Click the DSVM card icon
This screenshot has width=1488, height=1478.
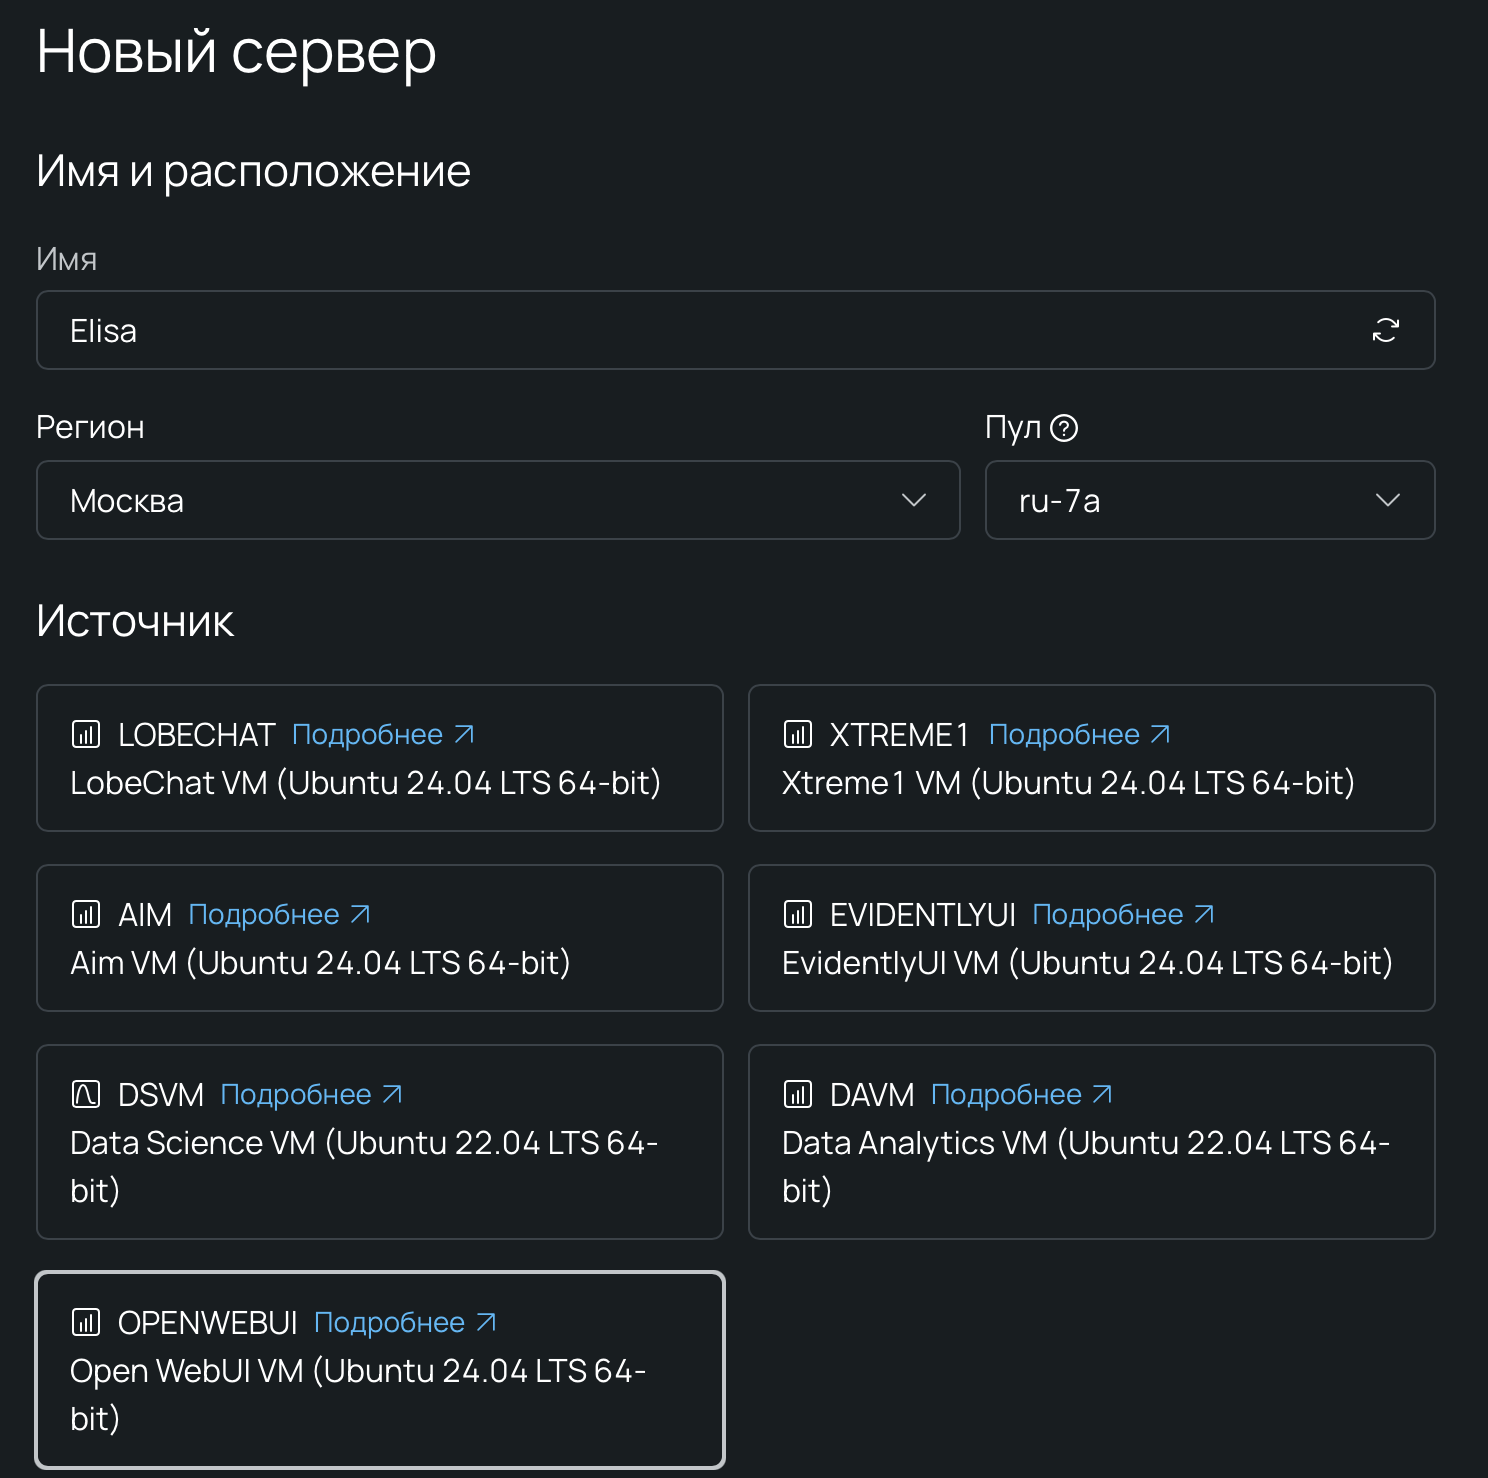click(86, 1095)
